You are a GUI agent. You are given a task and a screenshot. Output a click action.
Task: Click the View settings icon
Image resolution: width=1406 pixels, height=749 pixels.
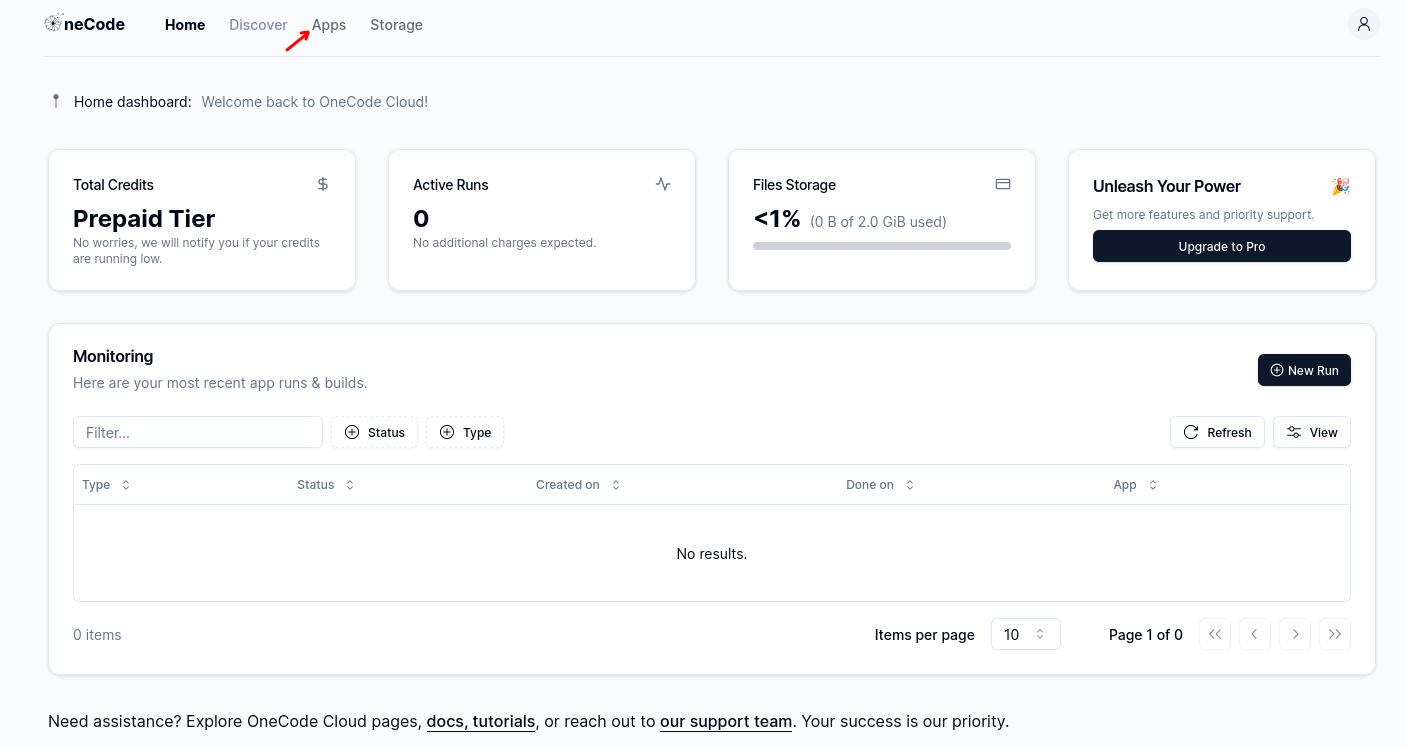point(1294,431)
